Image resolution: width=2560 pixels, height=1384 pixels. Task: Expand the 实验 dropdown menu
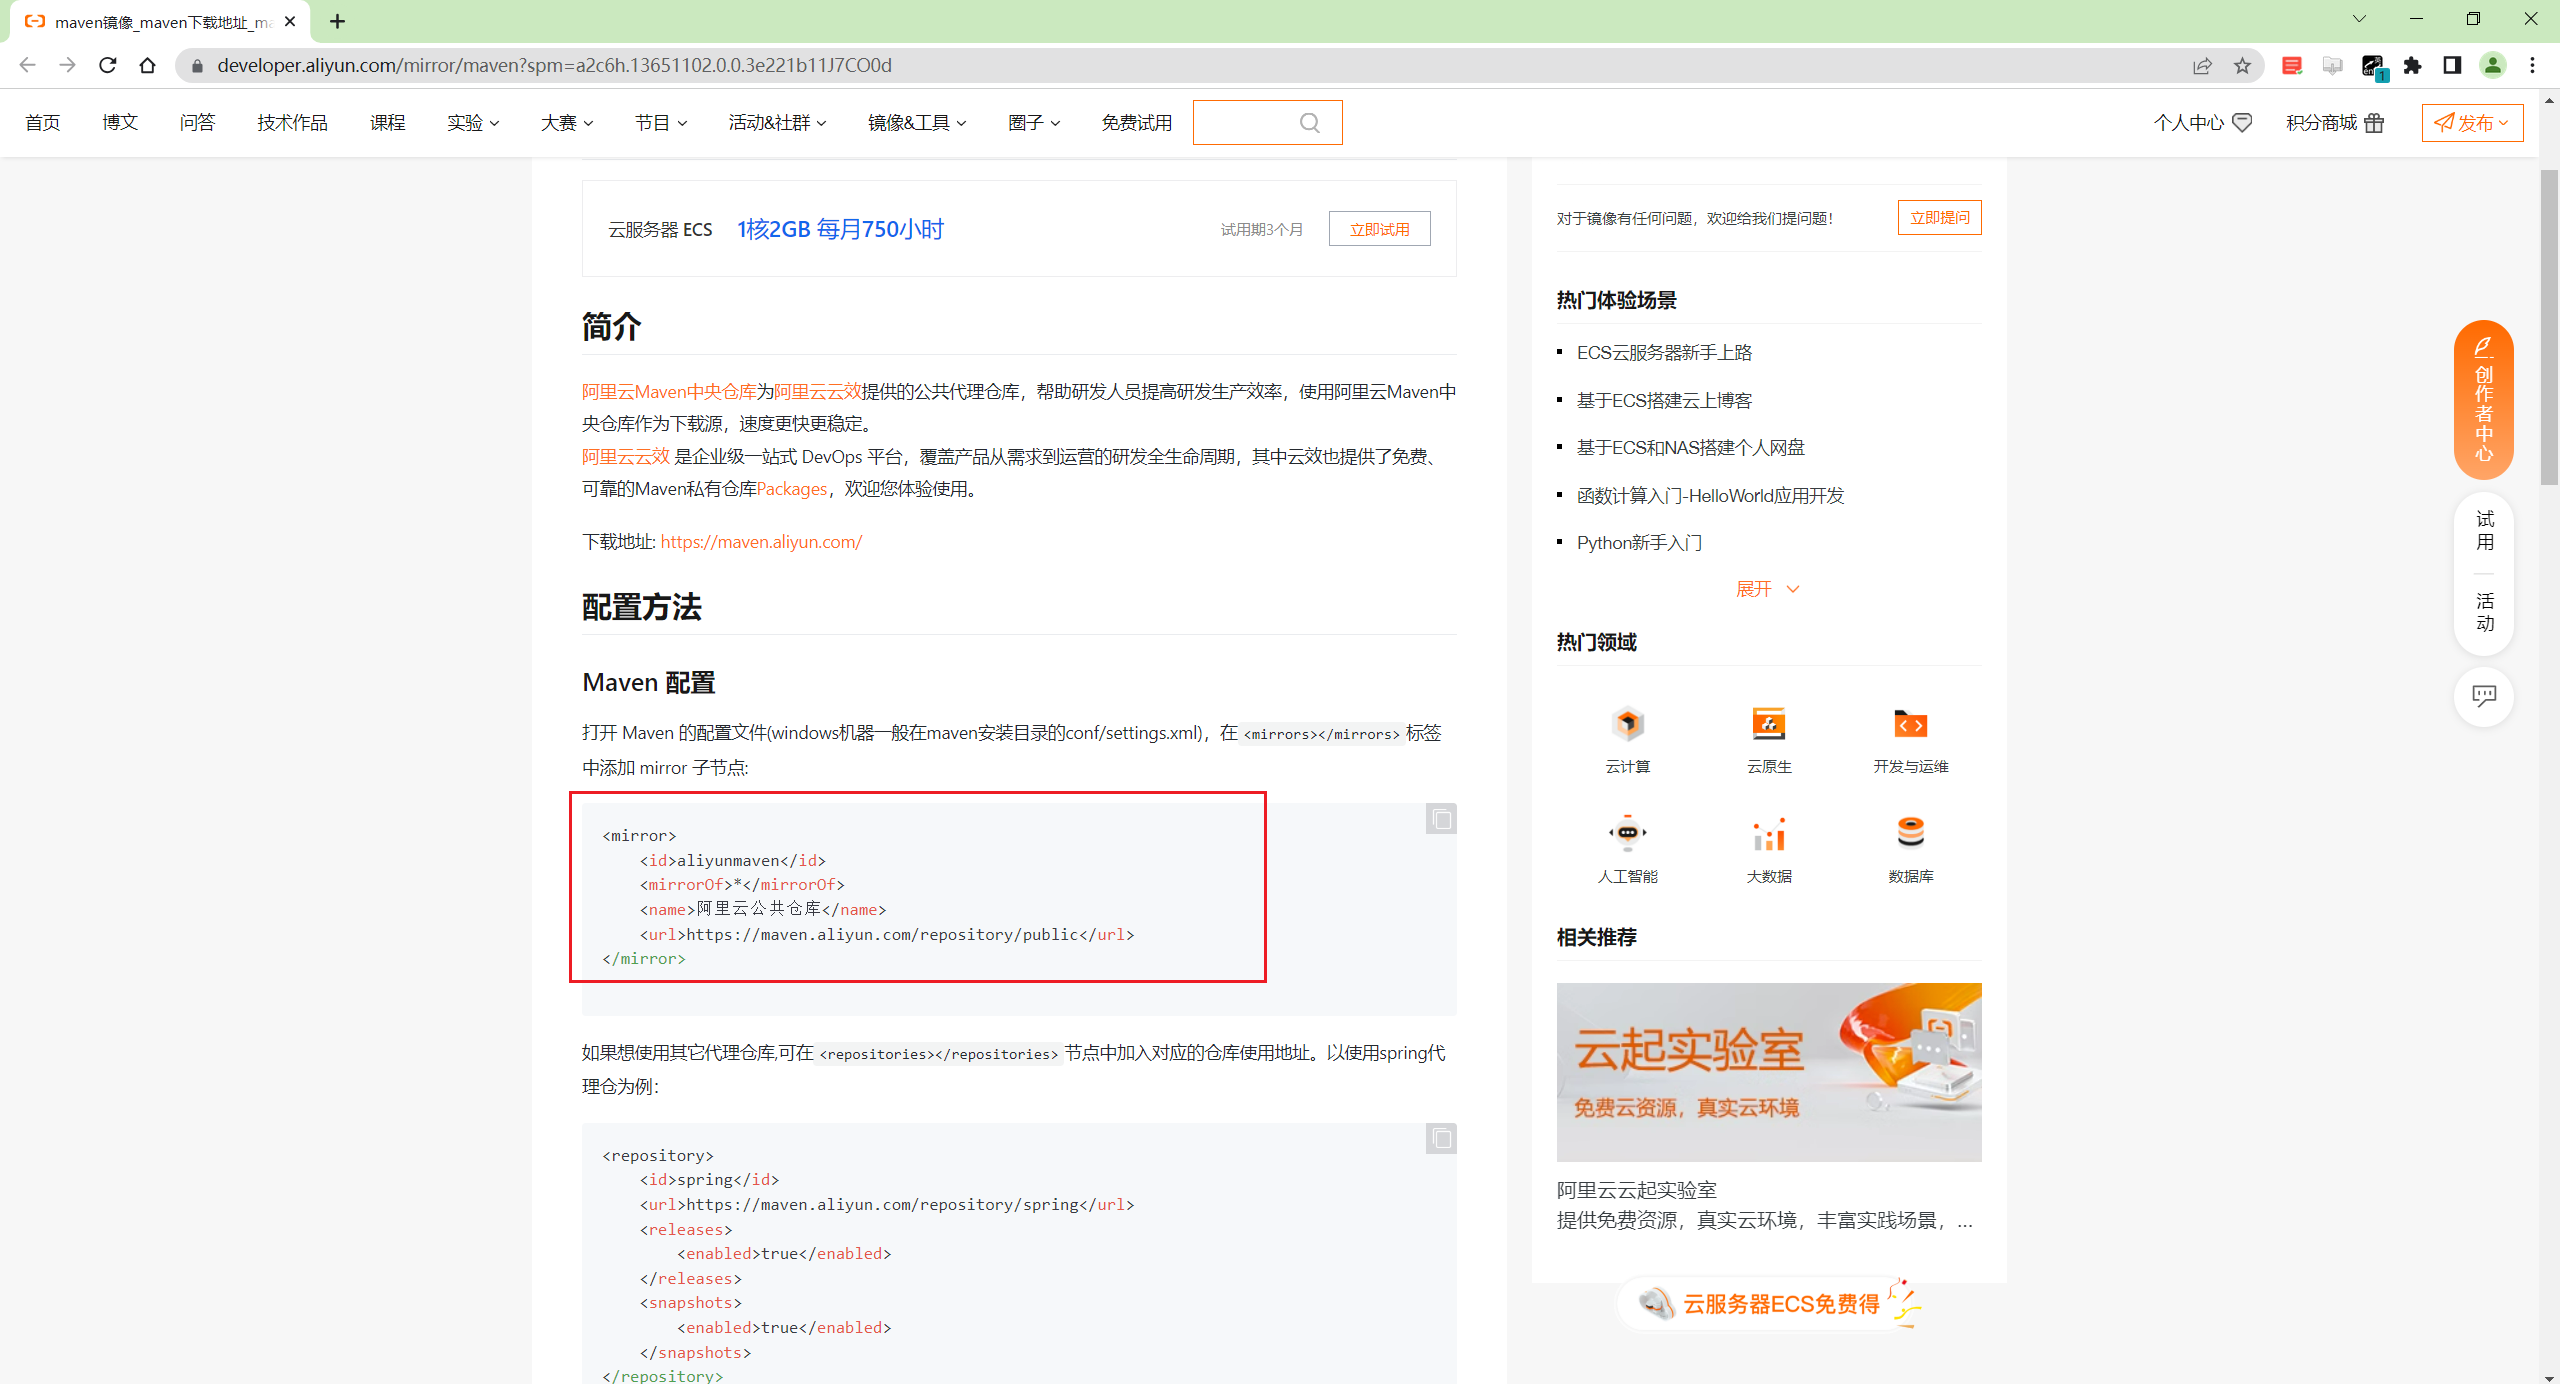[473, 122]
